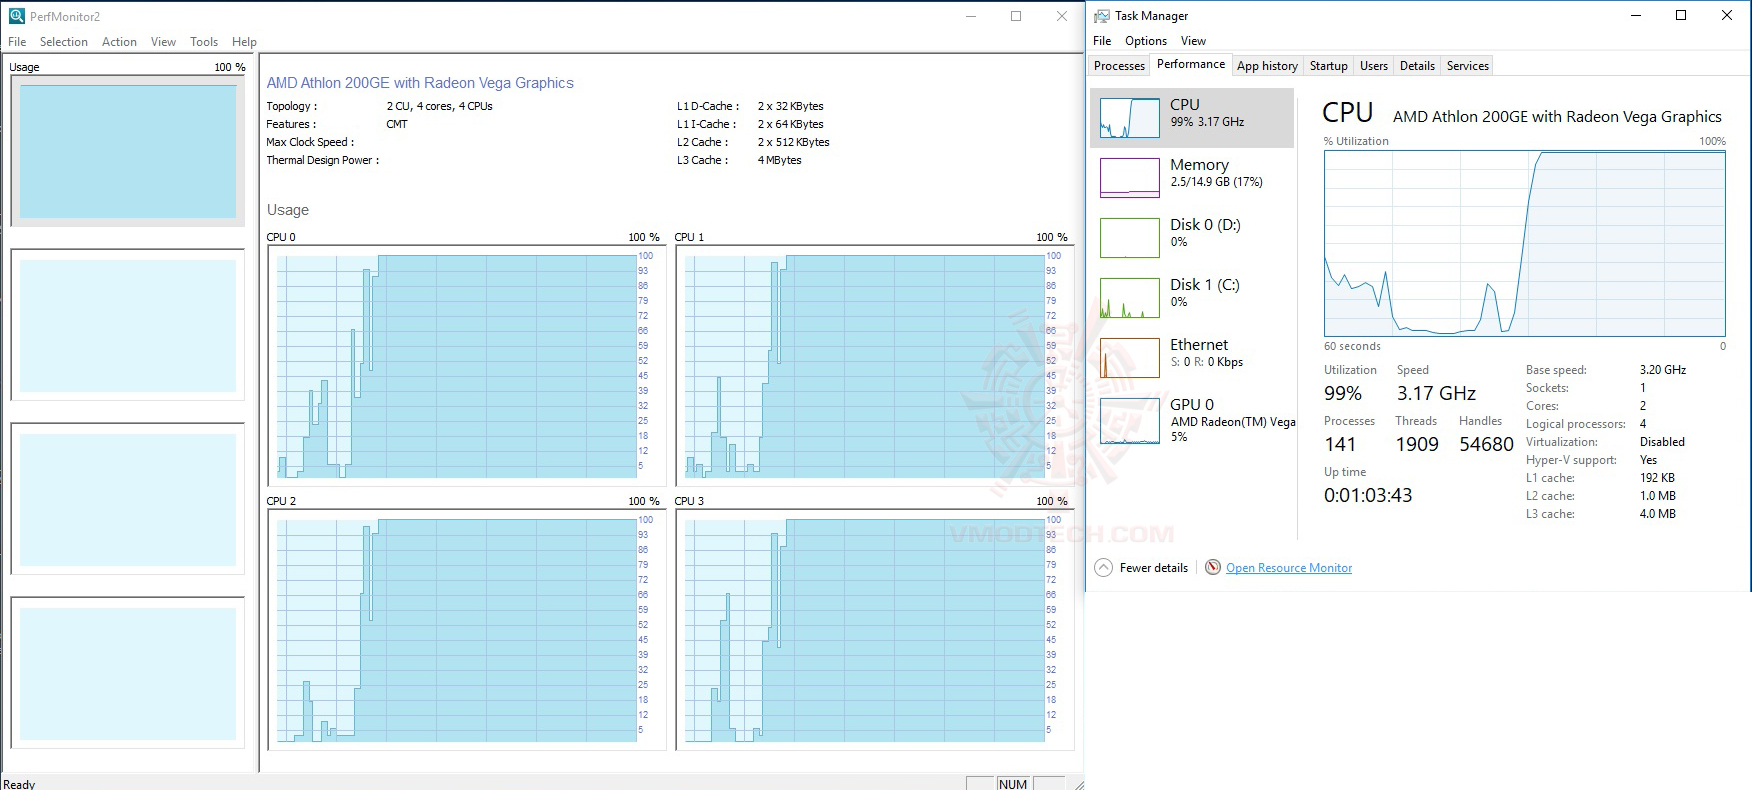
Task: Open the Options menu in Task Manager
Action: pyautogui.click(x=1146, y=41)
